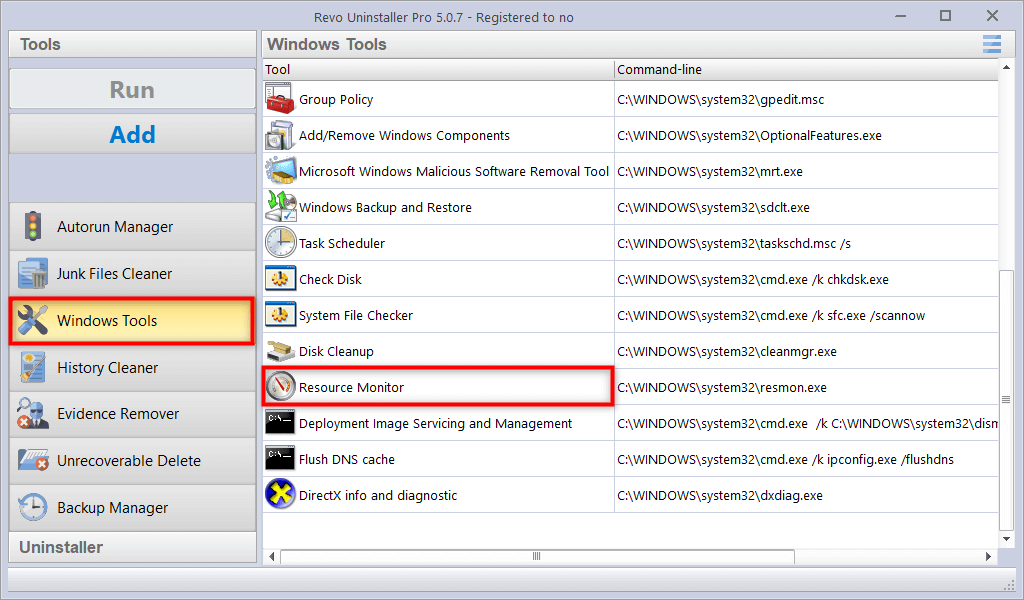Click the Unrecoverable Delete icon
The height and width of the screenshot is (600, 1024).
point(33,460)
